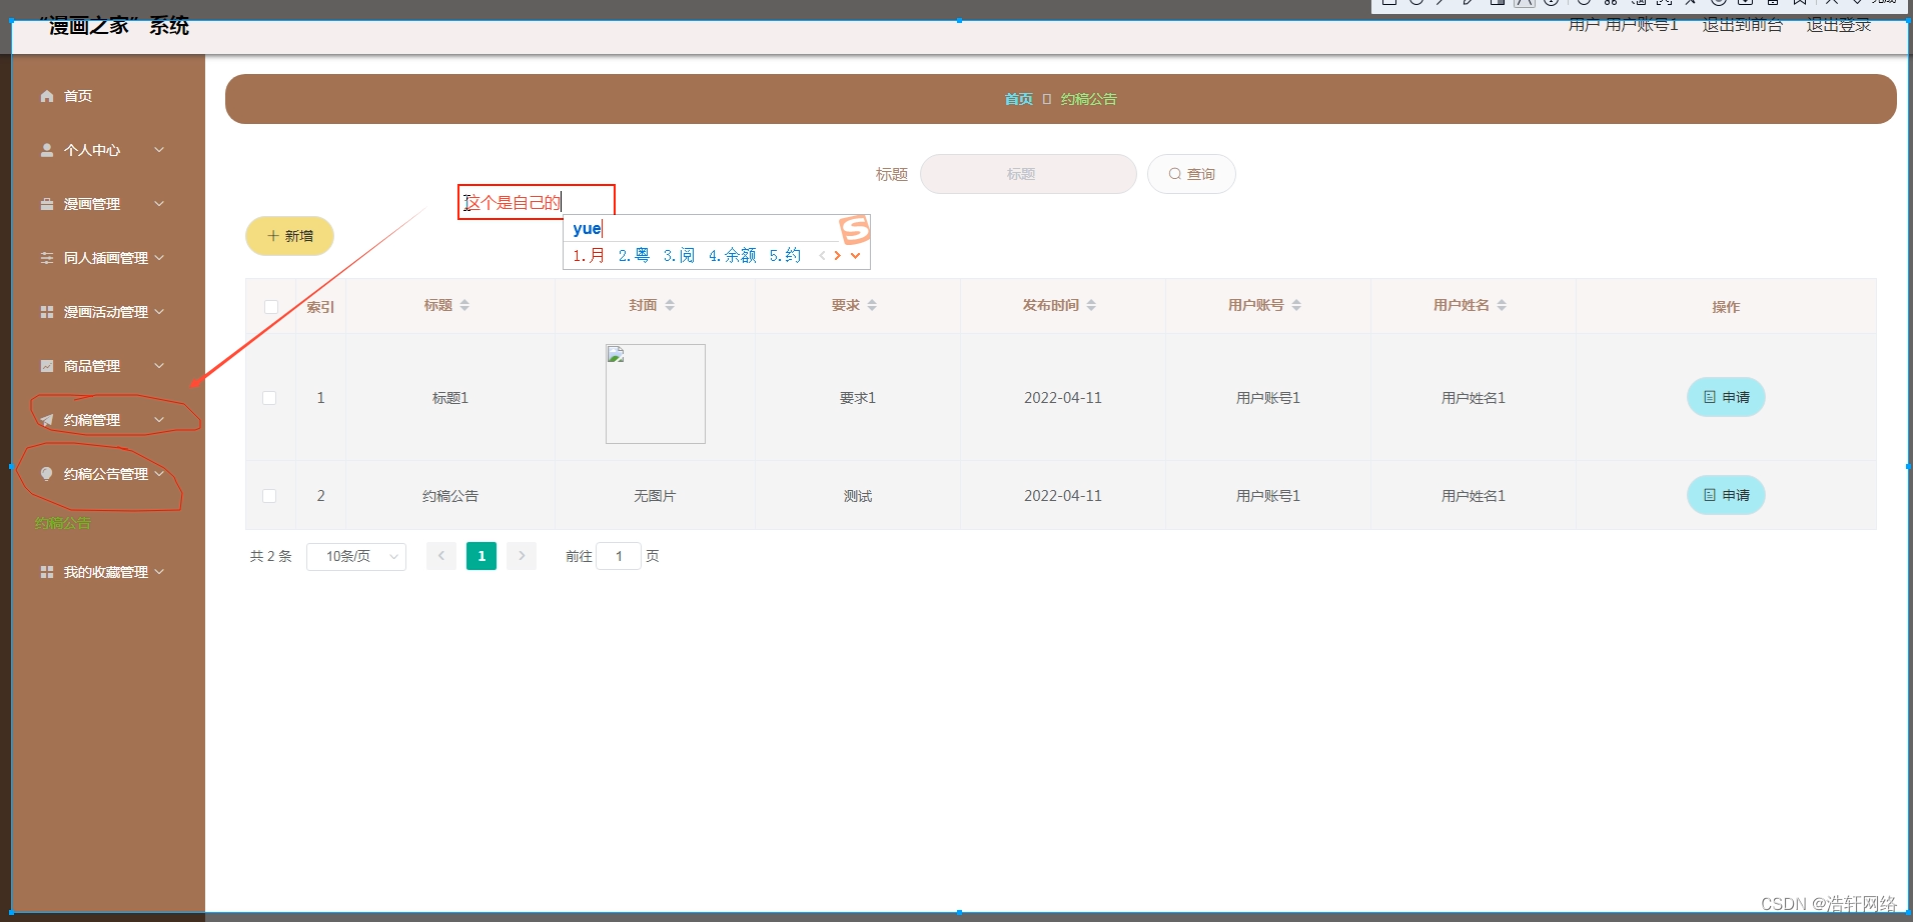This screenshot has width=1913, height=922.
Task: Open the 10条/页 page-size dropdown
Action: (x=356, y=556)
